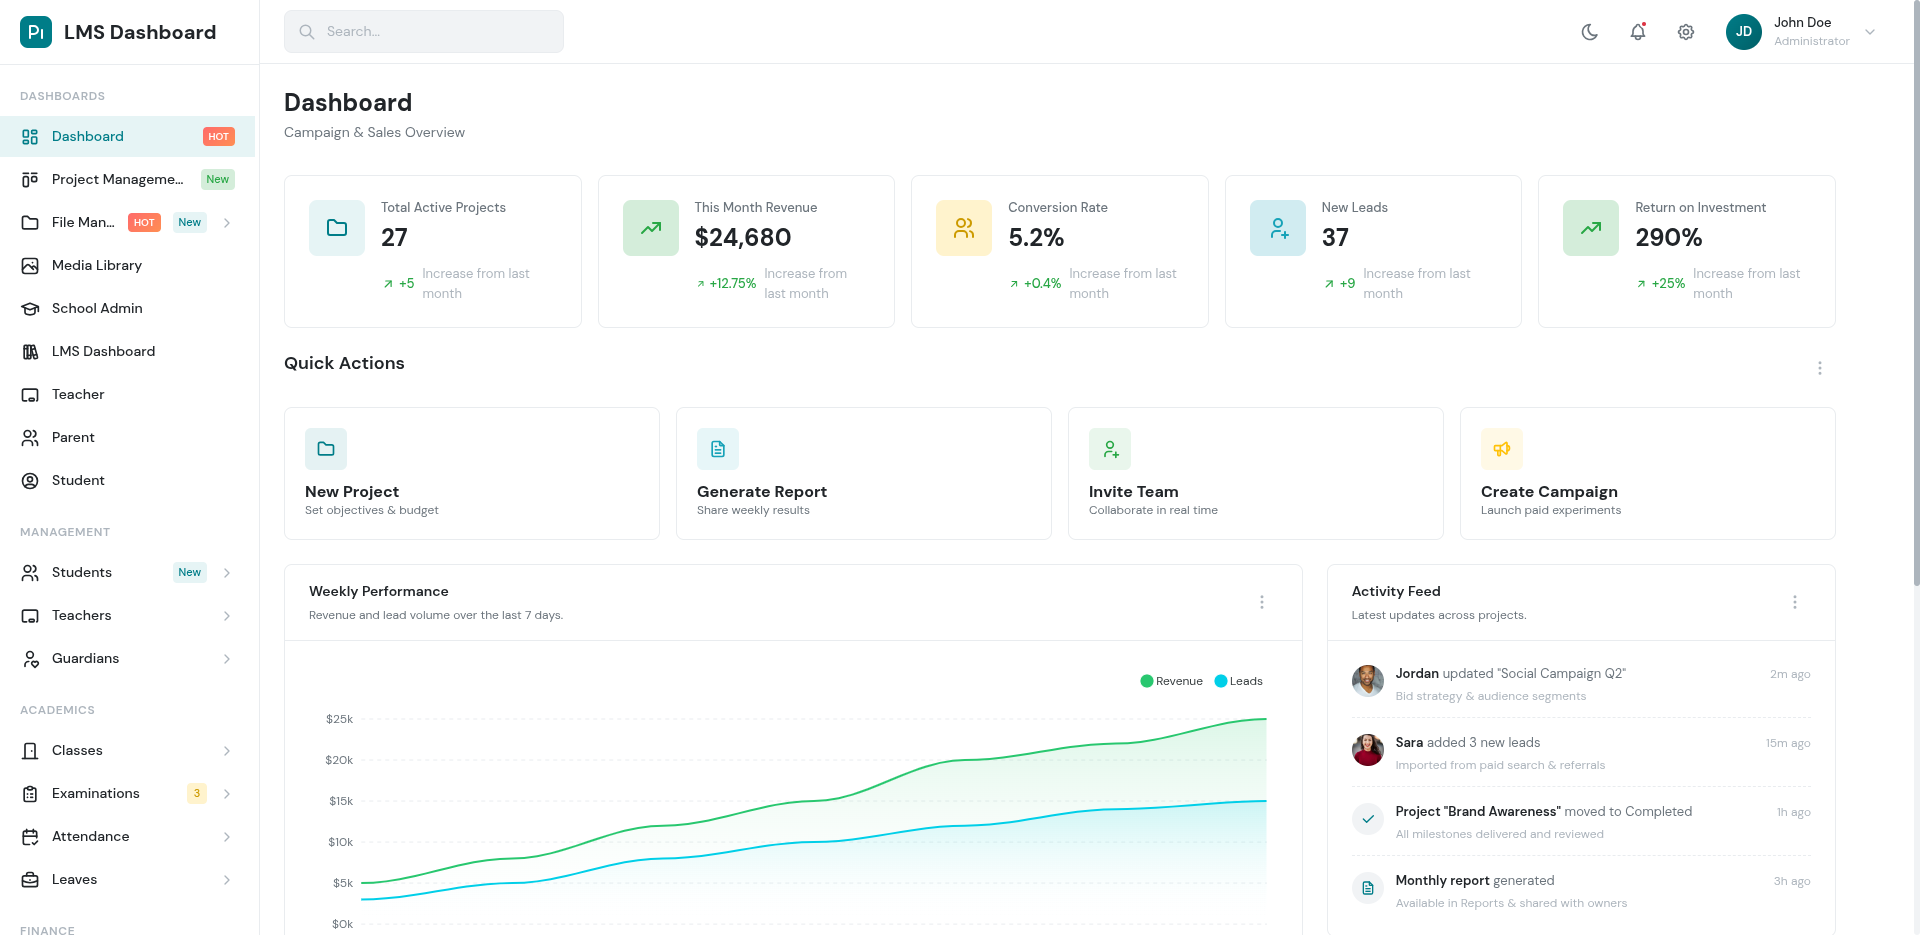Click the notification bell
Screen dimensions: 1920x935
pyautogui.click(x=1637, y=31)
